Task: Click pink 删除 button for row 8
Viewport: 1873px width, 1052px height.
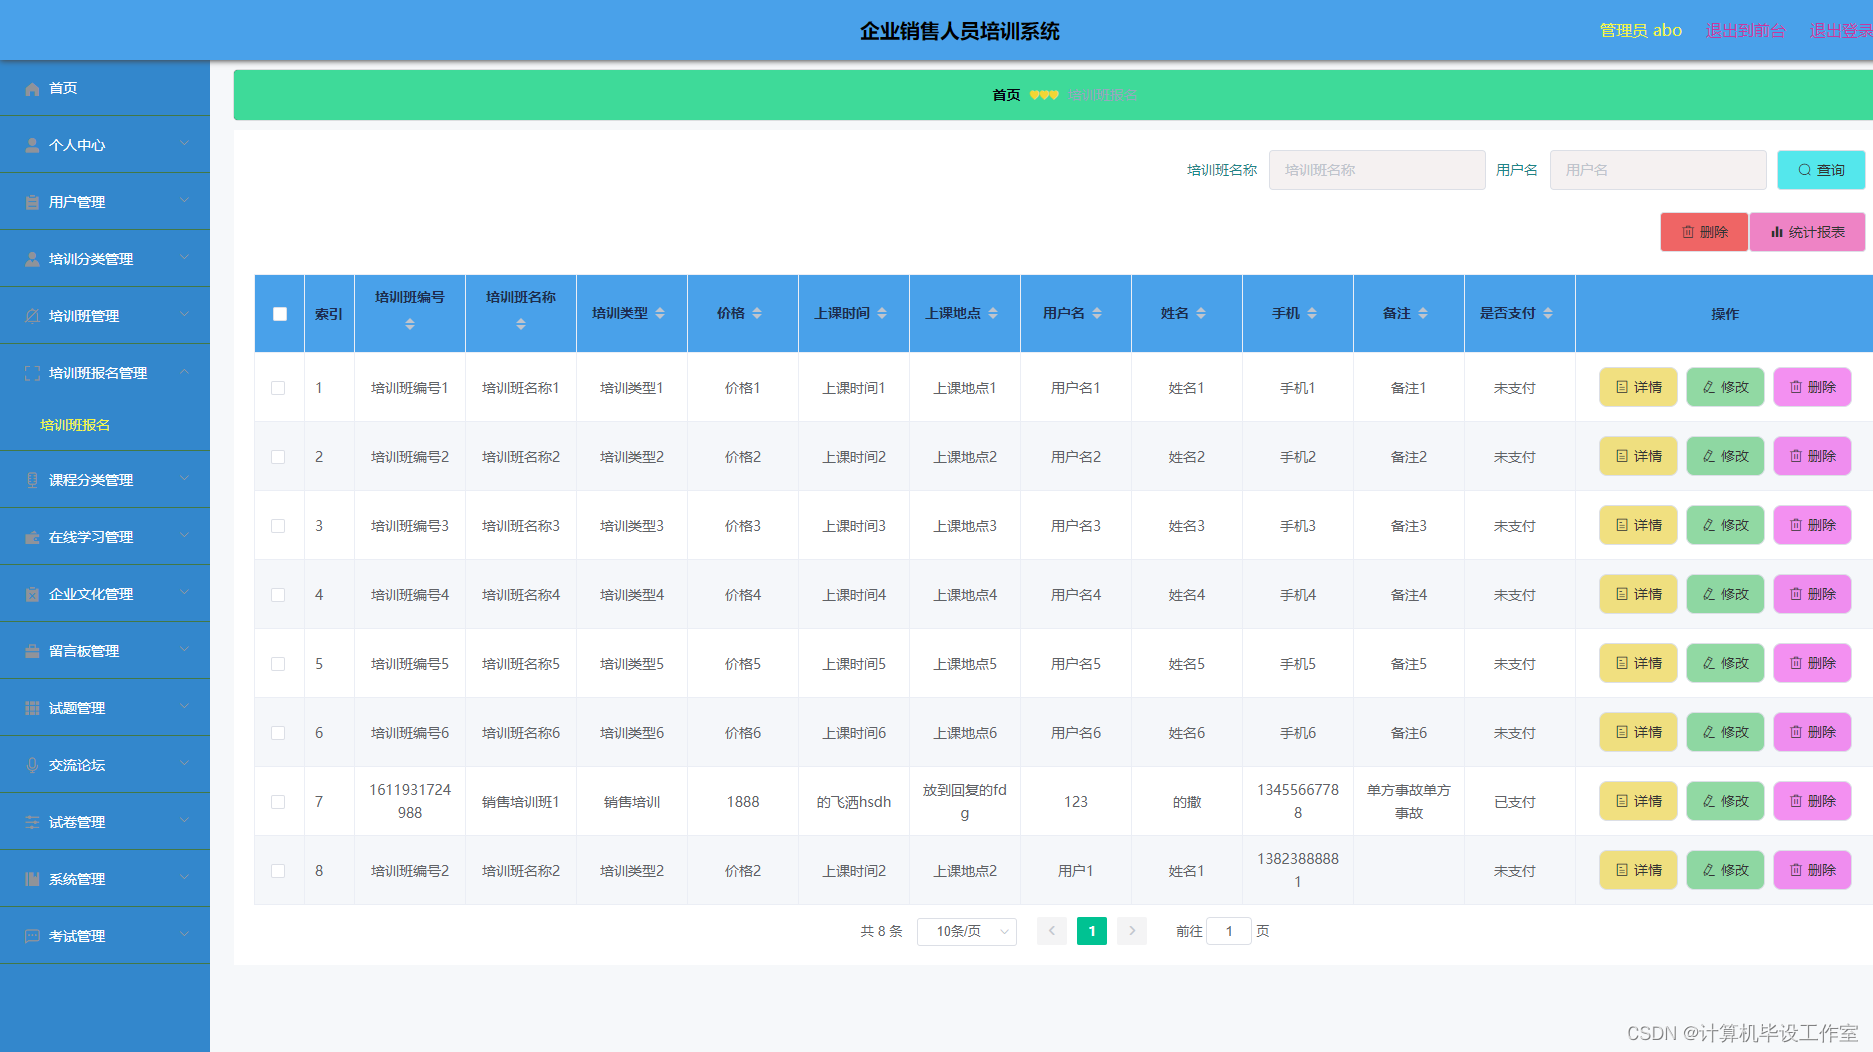Action: [1812, 870]
